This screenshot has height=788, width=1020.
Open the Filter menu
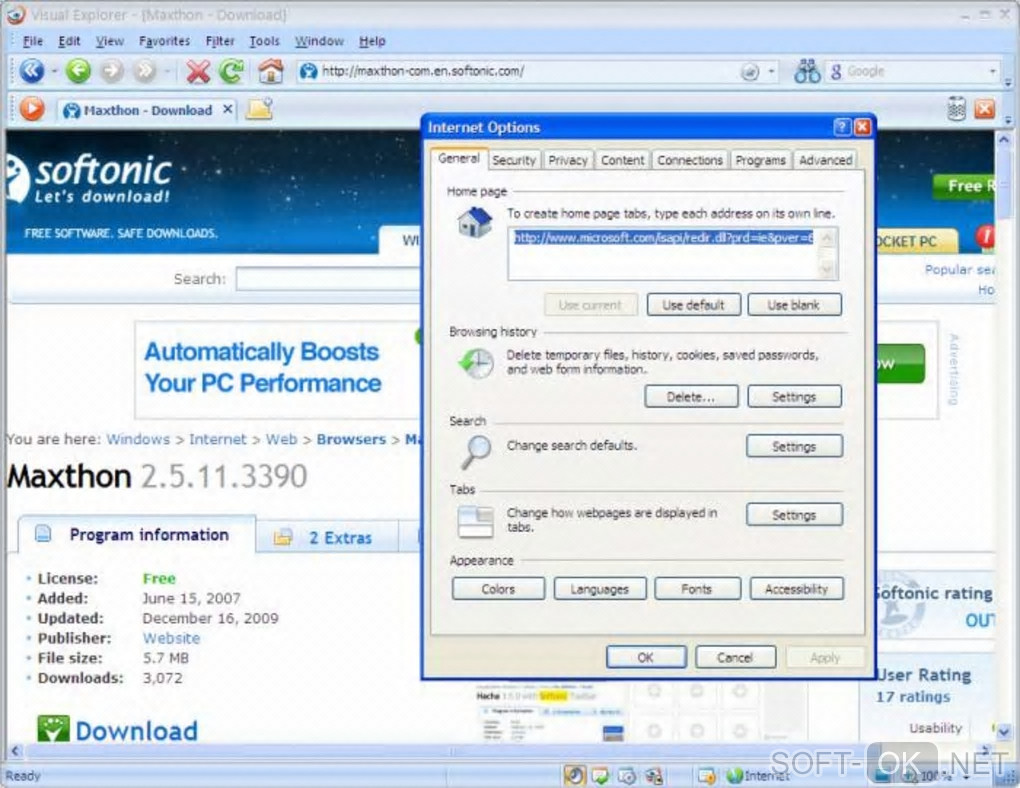tap(220, 41)
